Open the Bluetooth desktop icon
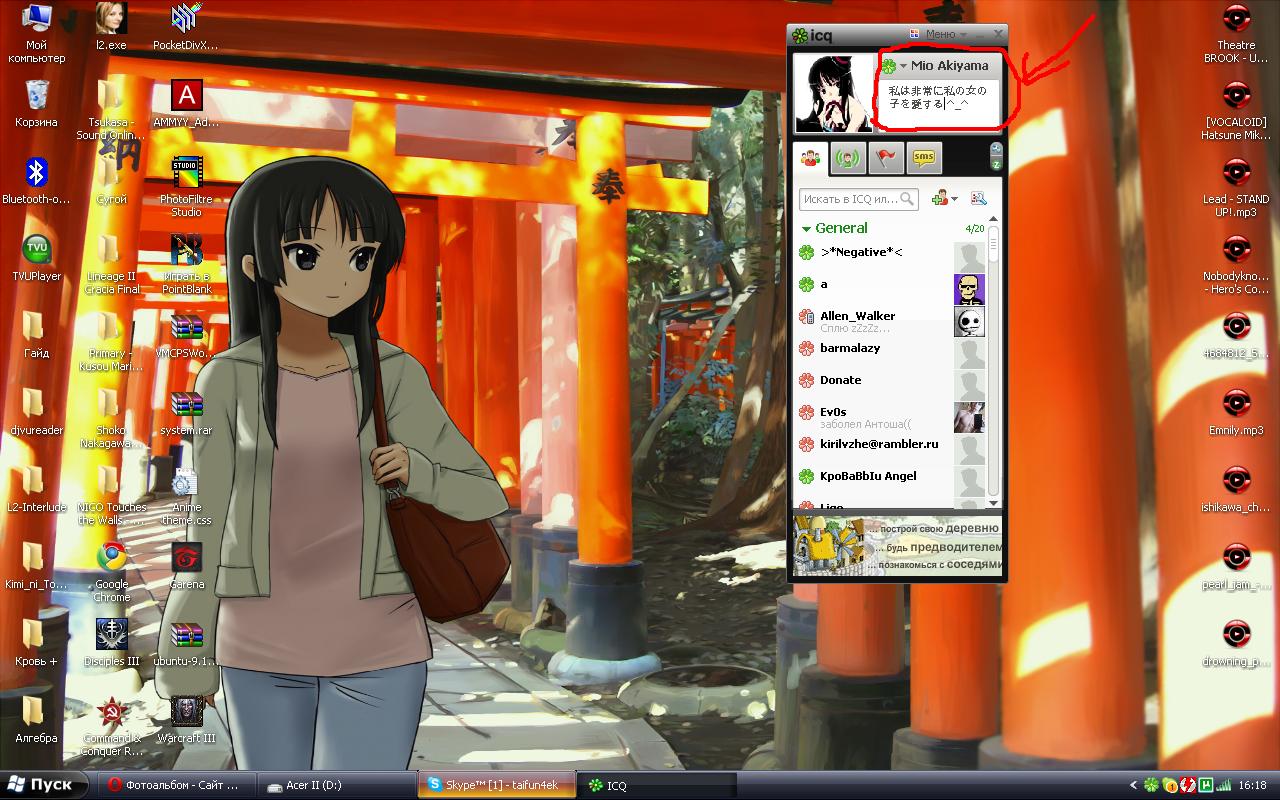The image size is (1280, 800). 37,180
